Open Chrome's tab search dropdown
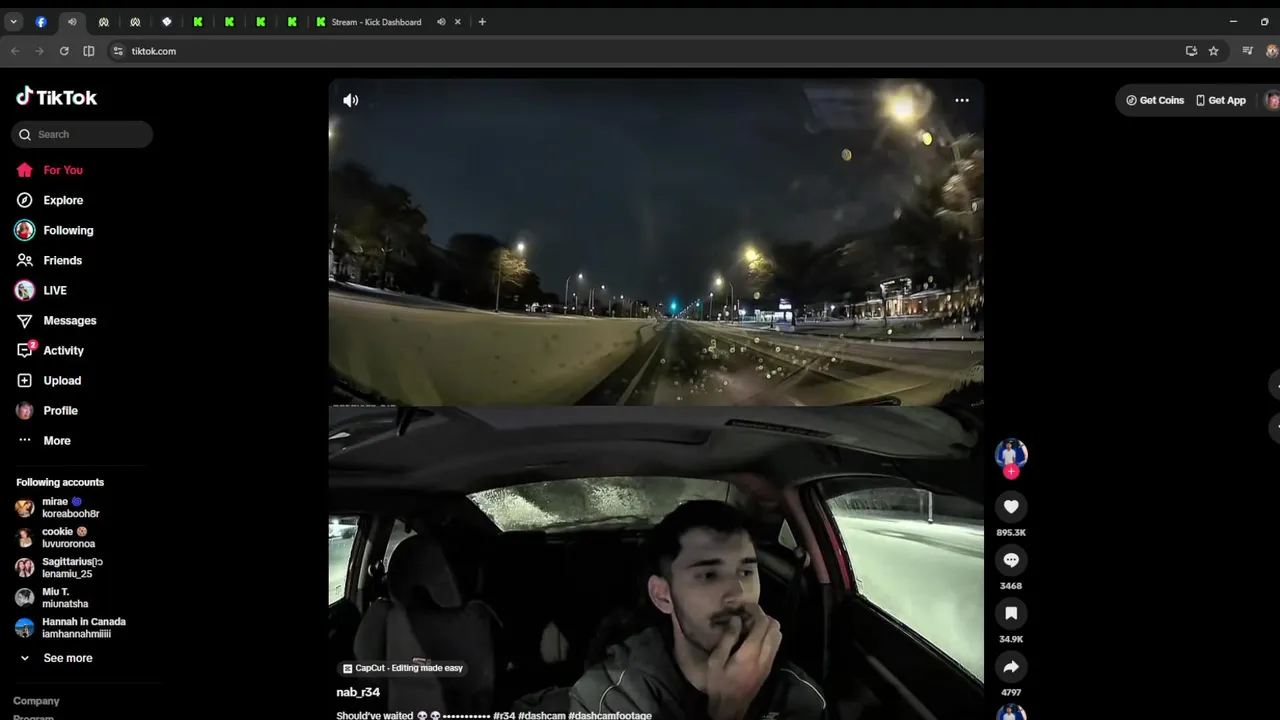 pyautogui.click(x=13, y=22)
